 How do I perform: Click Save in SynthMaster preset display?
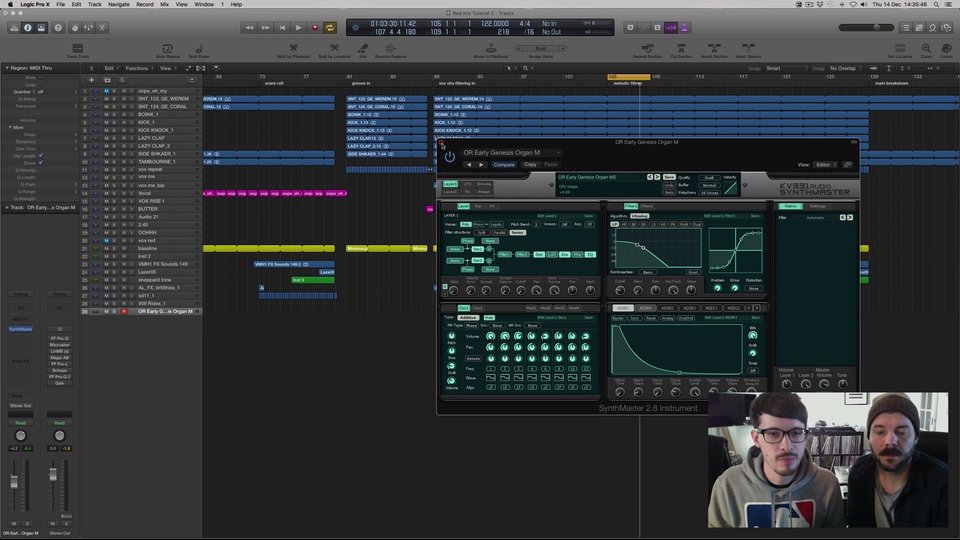pos(669,177)
